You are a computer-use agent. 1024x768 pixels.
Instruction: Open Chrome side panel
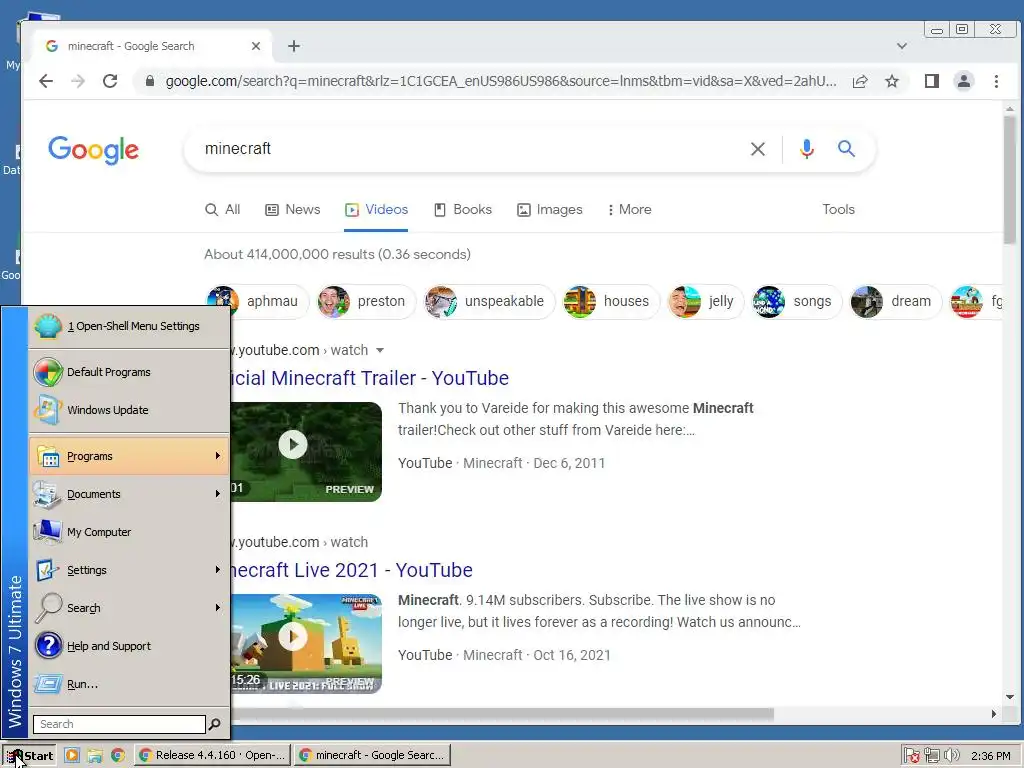pos(931,81)
